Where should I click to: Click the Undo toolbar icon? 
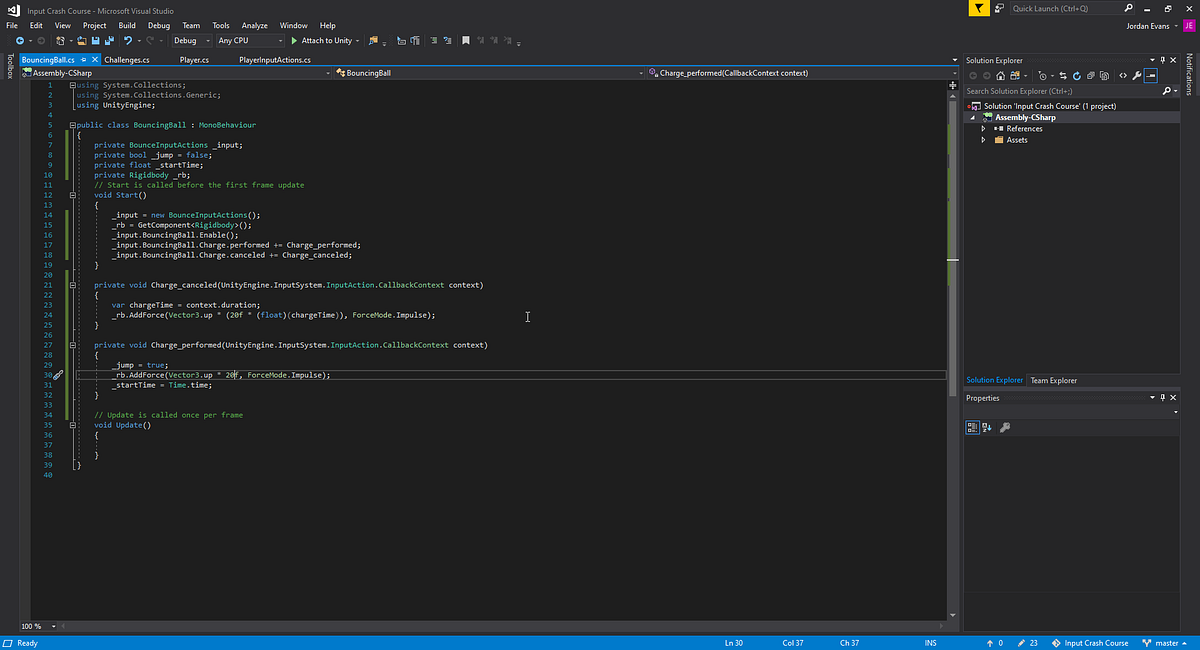coord(128,41)
